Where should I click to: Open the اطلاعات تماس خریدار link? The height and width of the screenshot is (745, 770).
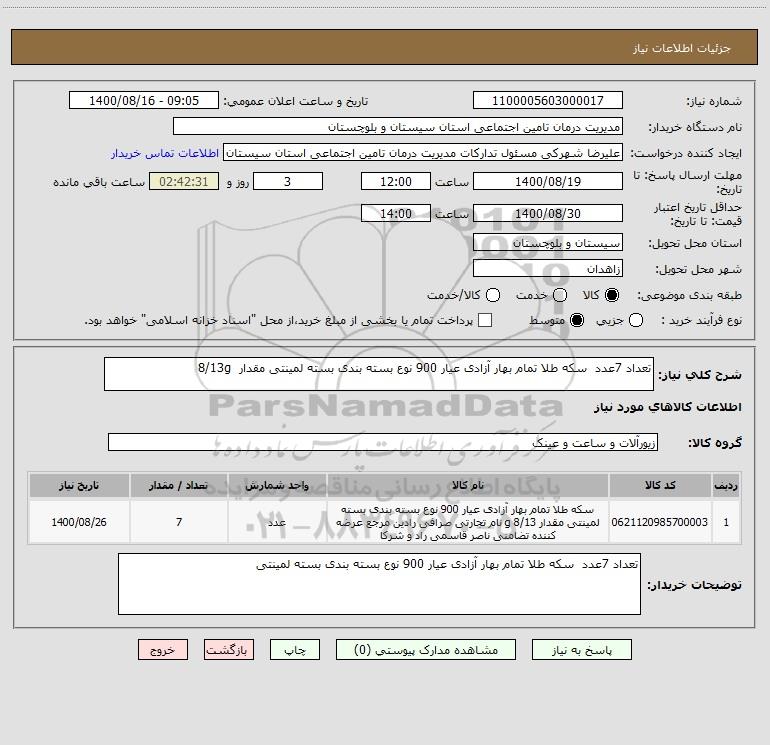[165, 153]
